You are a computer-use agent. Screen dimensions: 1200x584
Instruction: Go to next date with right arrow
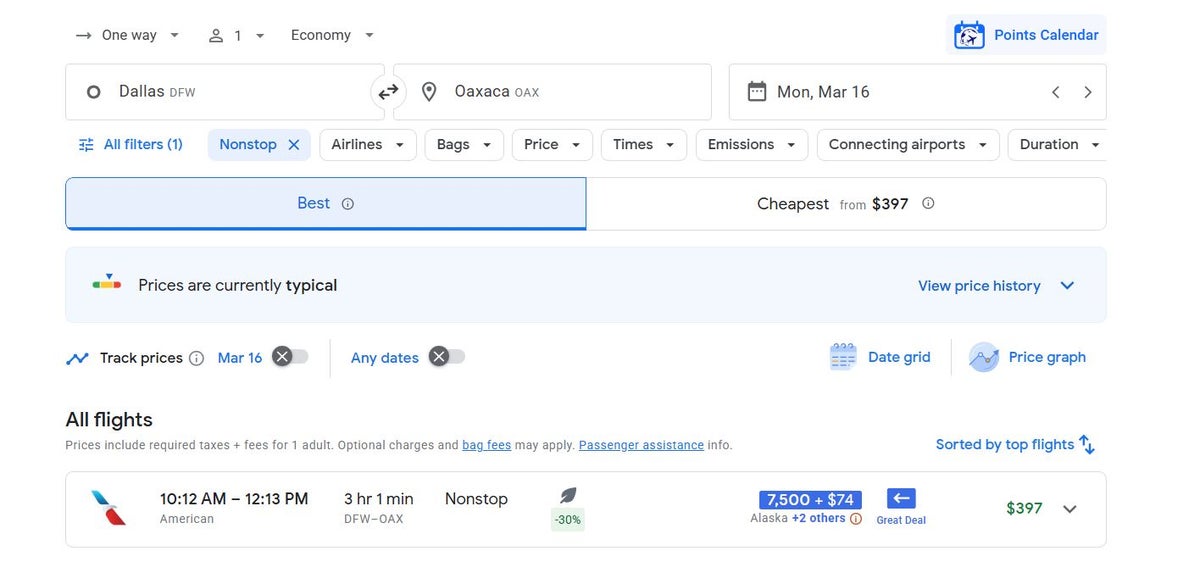click(x=1088, y=92)
